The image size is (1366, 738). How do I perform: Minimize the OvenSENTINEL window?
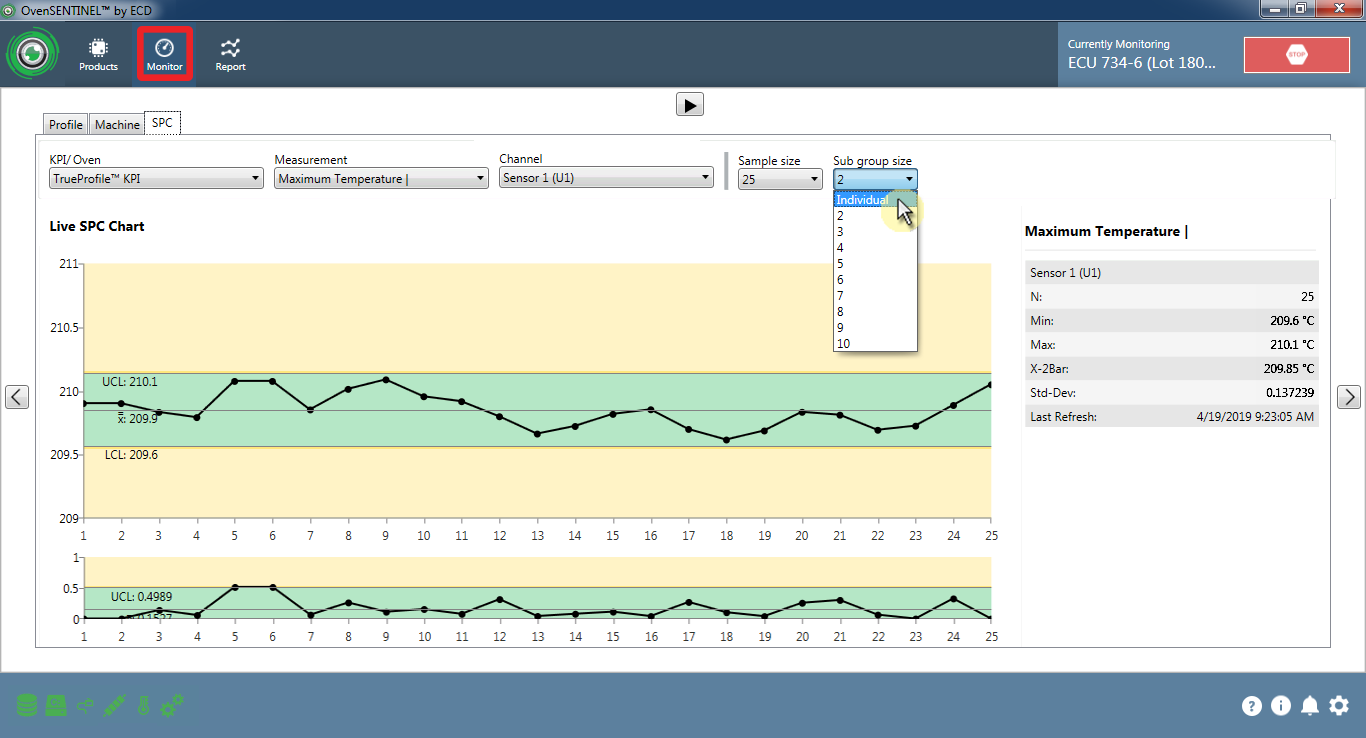point(1273,8)
